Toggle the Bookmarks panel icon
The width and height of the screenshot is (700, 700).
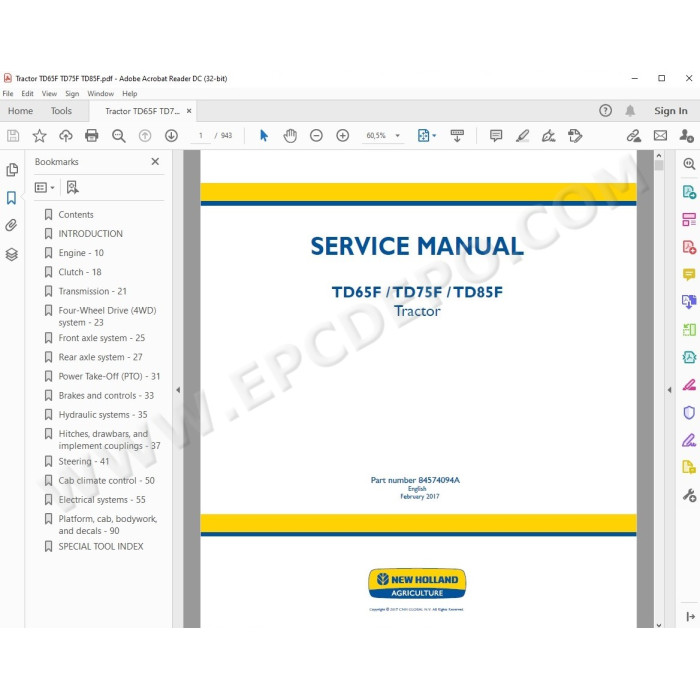[12, 198]
